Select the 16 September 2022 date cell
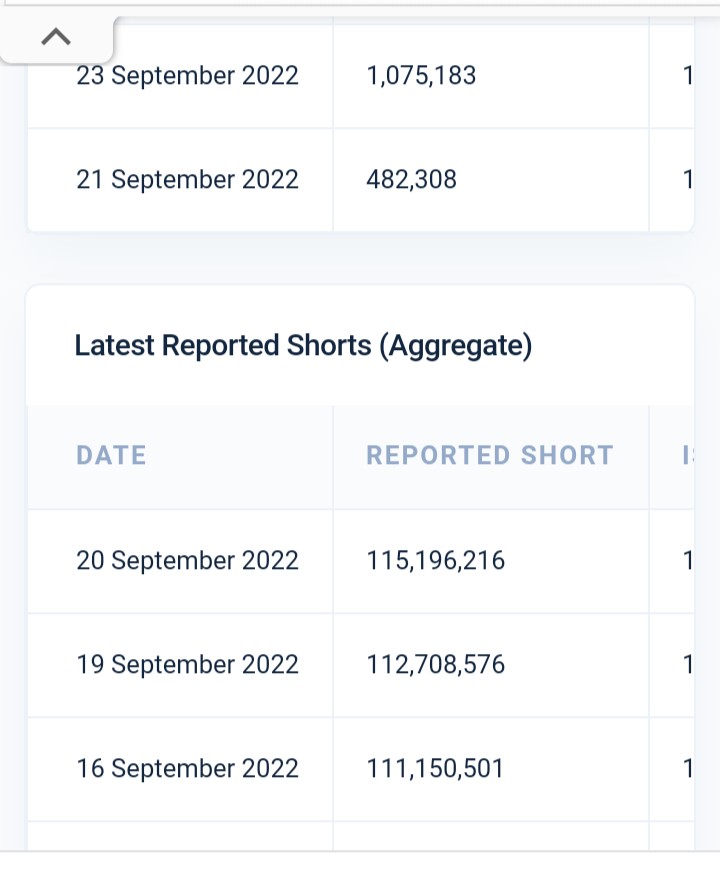Screen dimensions: 720x871 180,769
